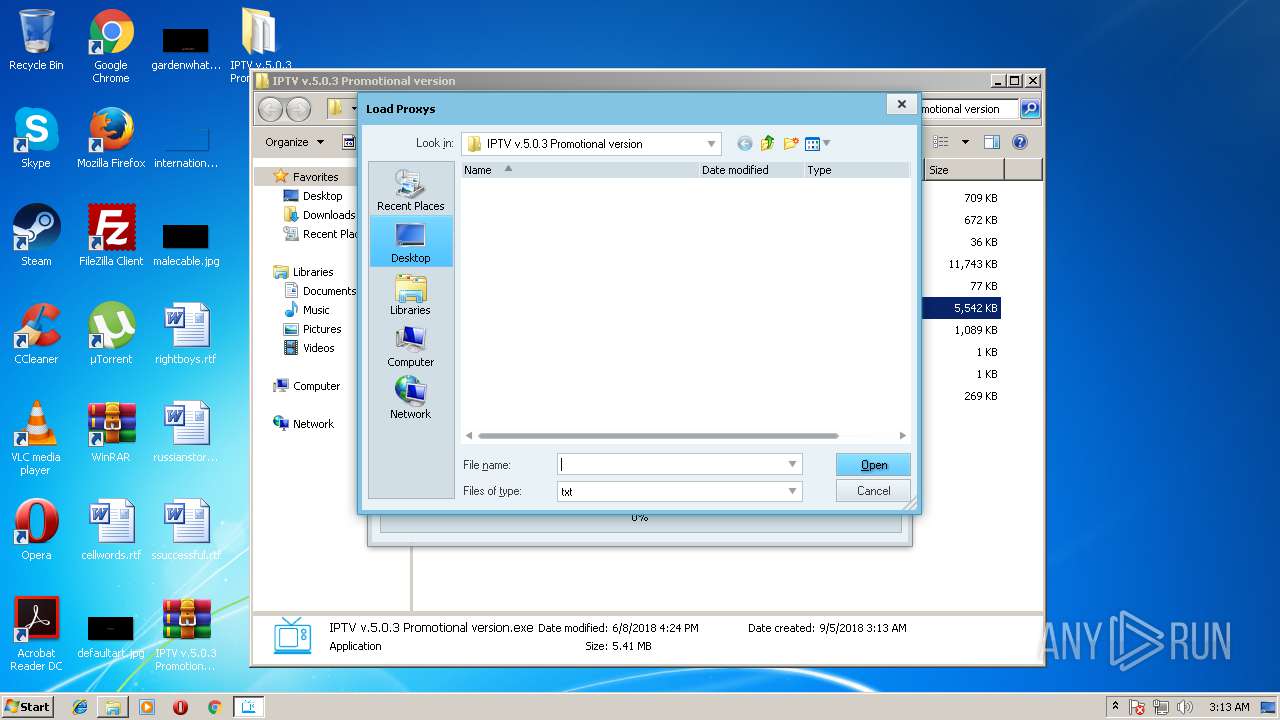
Task: Open Recycle Bin desktop icon
Action: (x=36, y=40)
